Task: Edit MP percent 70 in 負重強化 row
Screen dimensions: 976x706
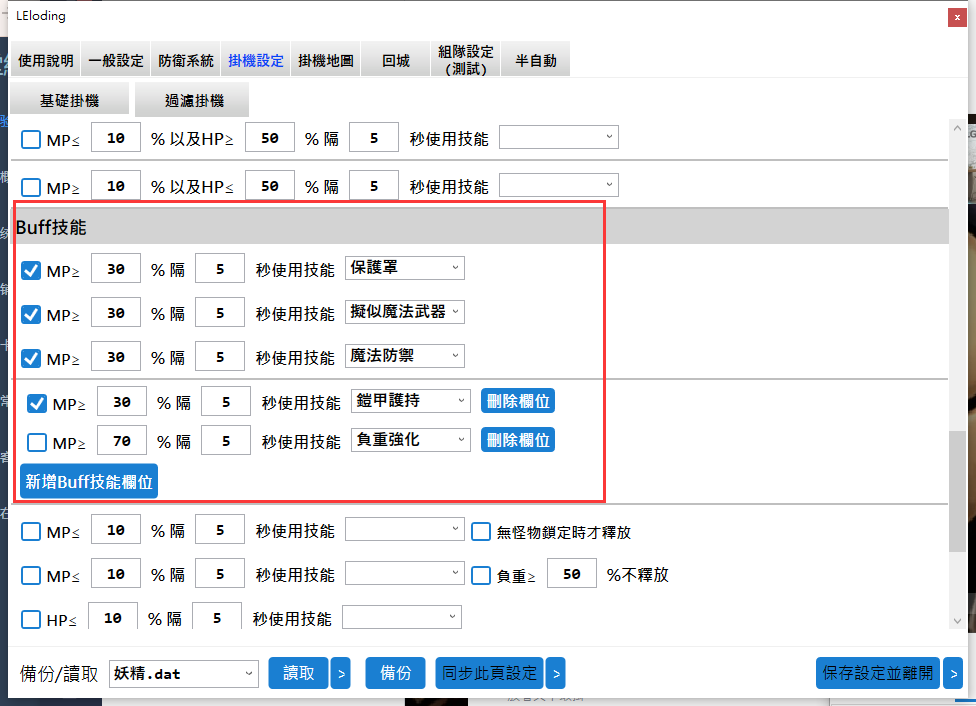Action: click(122, 441)
